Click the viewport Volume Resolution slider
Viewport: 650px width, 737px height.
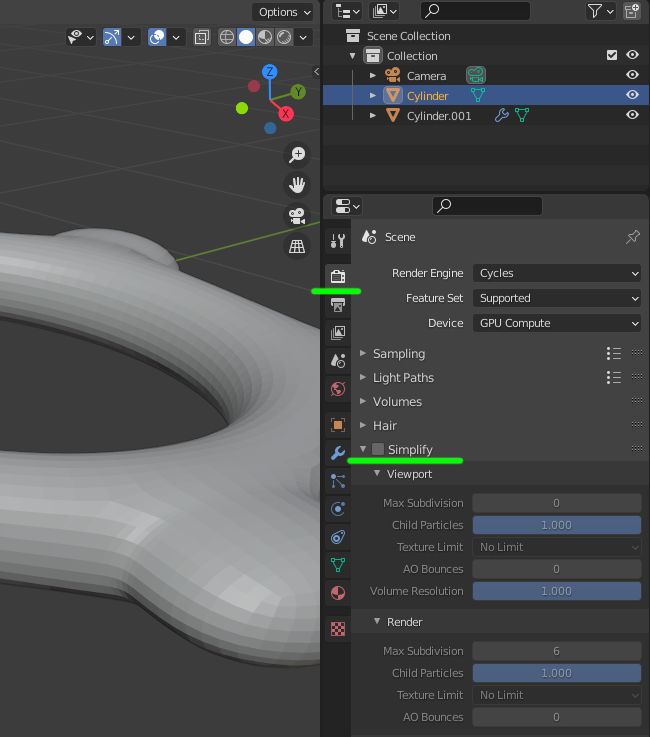557,591
